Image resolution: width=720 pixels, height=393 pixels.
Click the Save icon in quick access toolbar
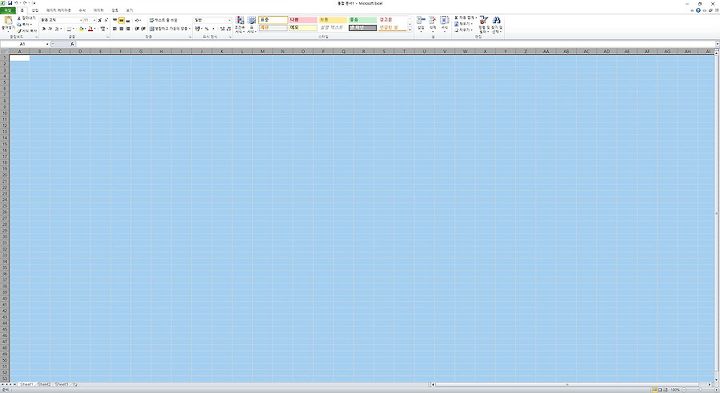[10, 3]
